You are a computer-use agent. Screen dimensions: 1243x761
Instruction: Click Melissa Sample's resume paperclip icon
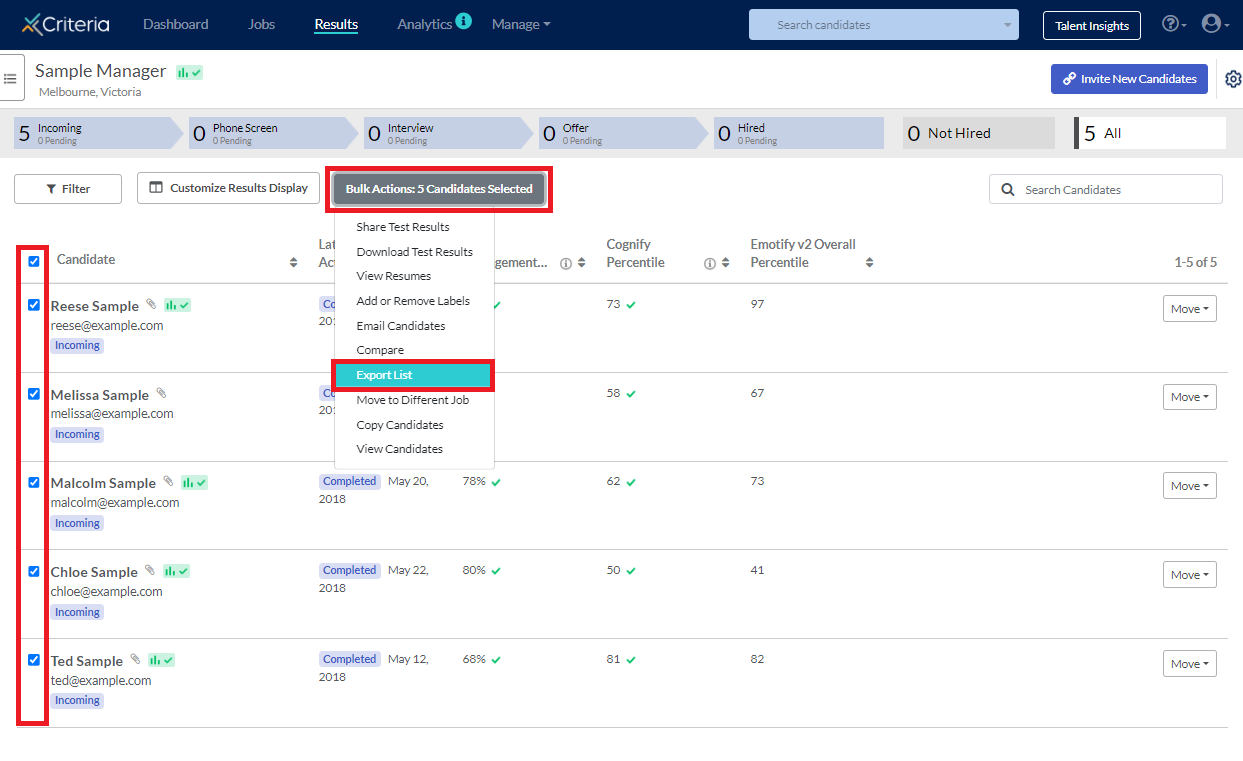pos(161,393)
